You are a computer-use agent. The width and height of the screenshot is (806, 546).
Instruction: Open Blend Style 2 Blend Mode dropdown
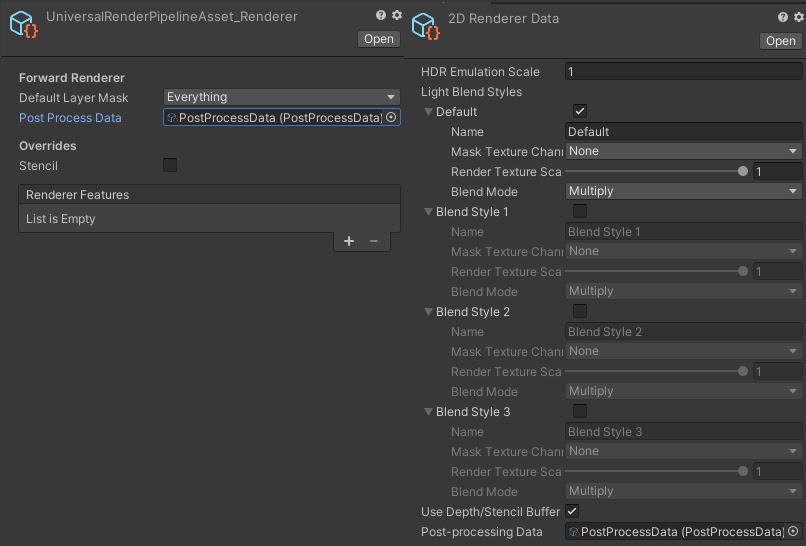point(684,391)
